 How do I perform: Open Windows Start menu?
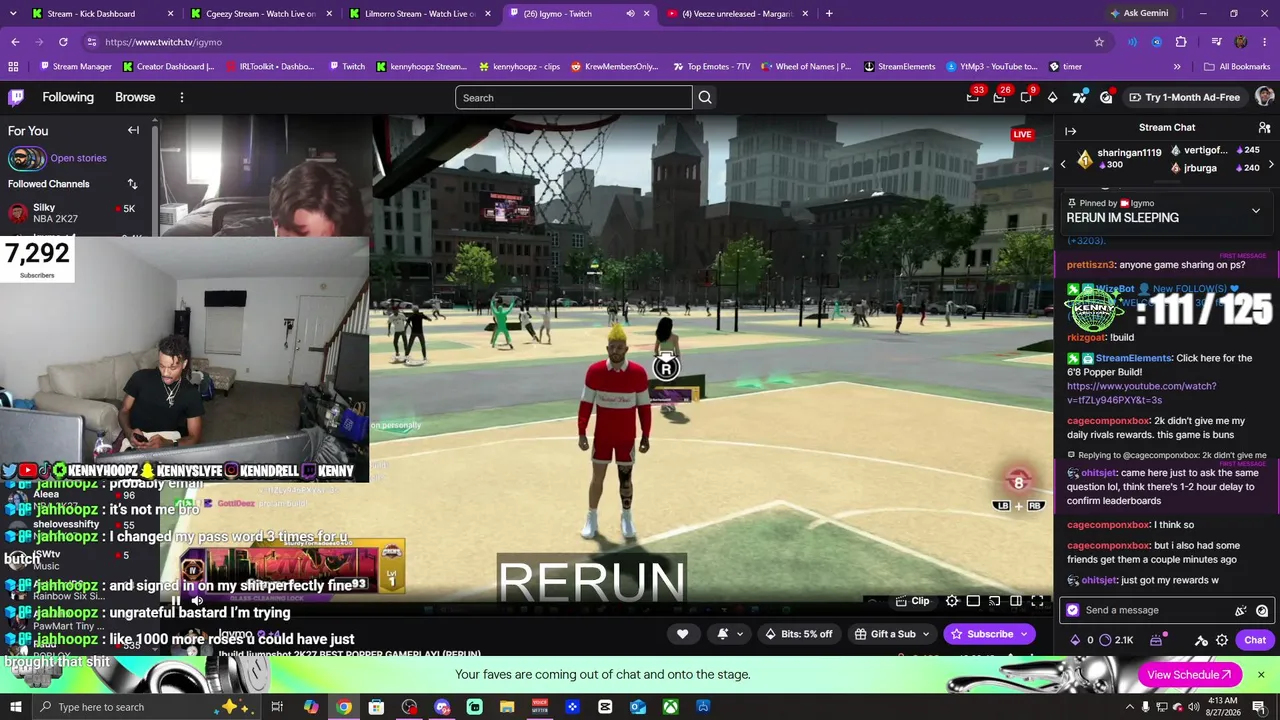[16, 707]
